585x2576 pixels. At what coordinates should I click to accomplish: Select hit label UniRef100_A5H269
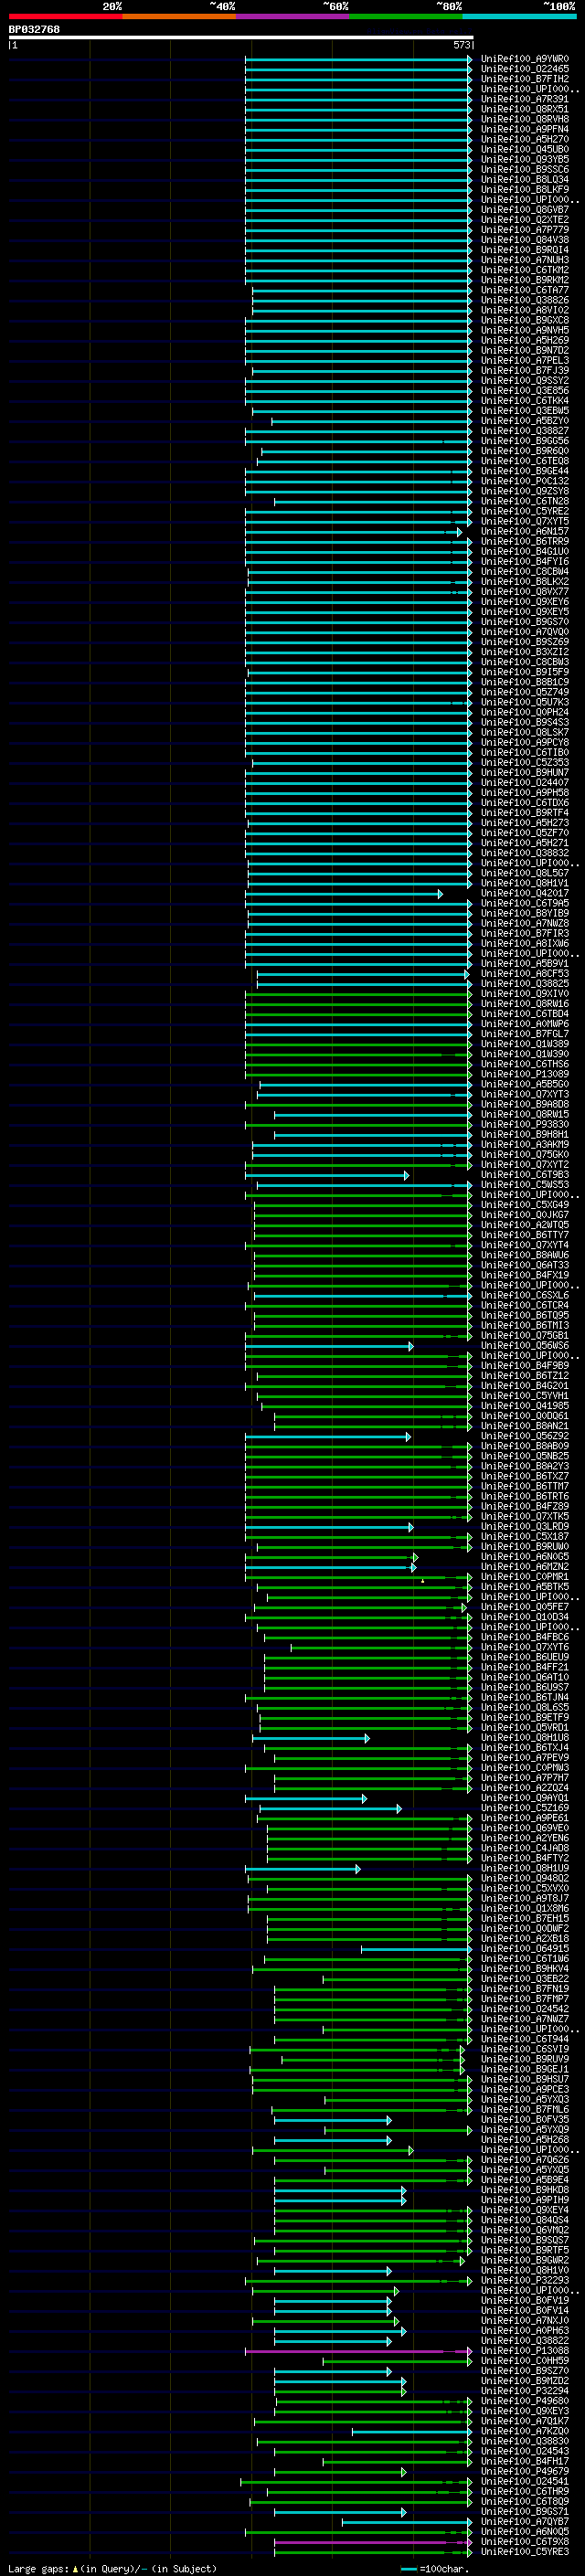pyautogui.click(x=524, y=340)
